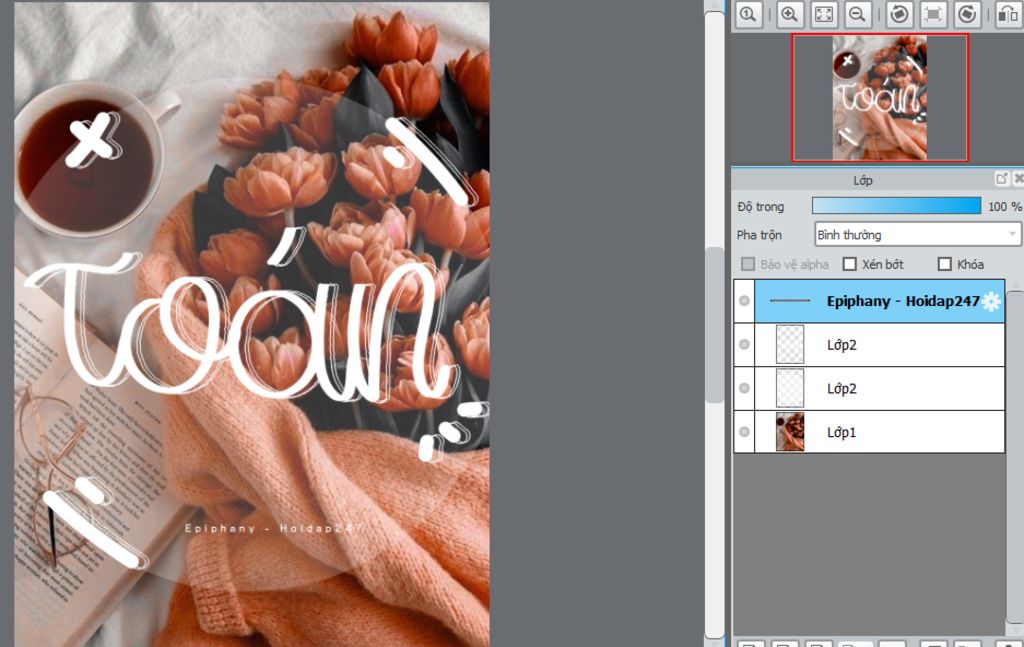Rotate the canvas view clockwise

point(967,14)
